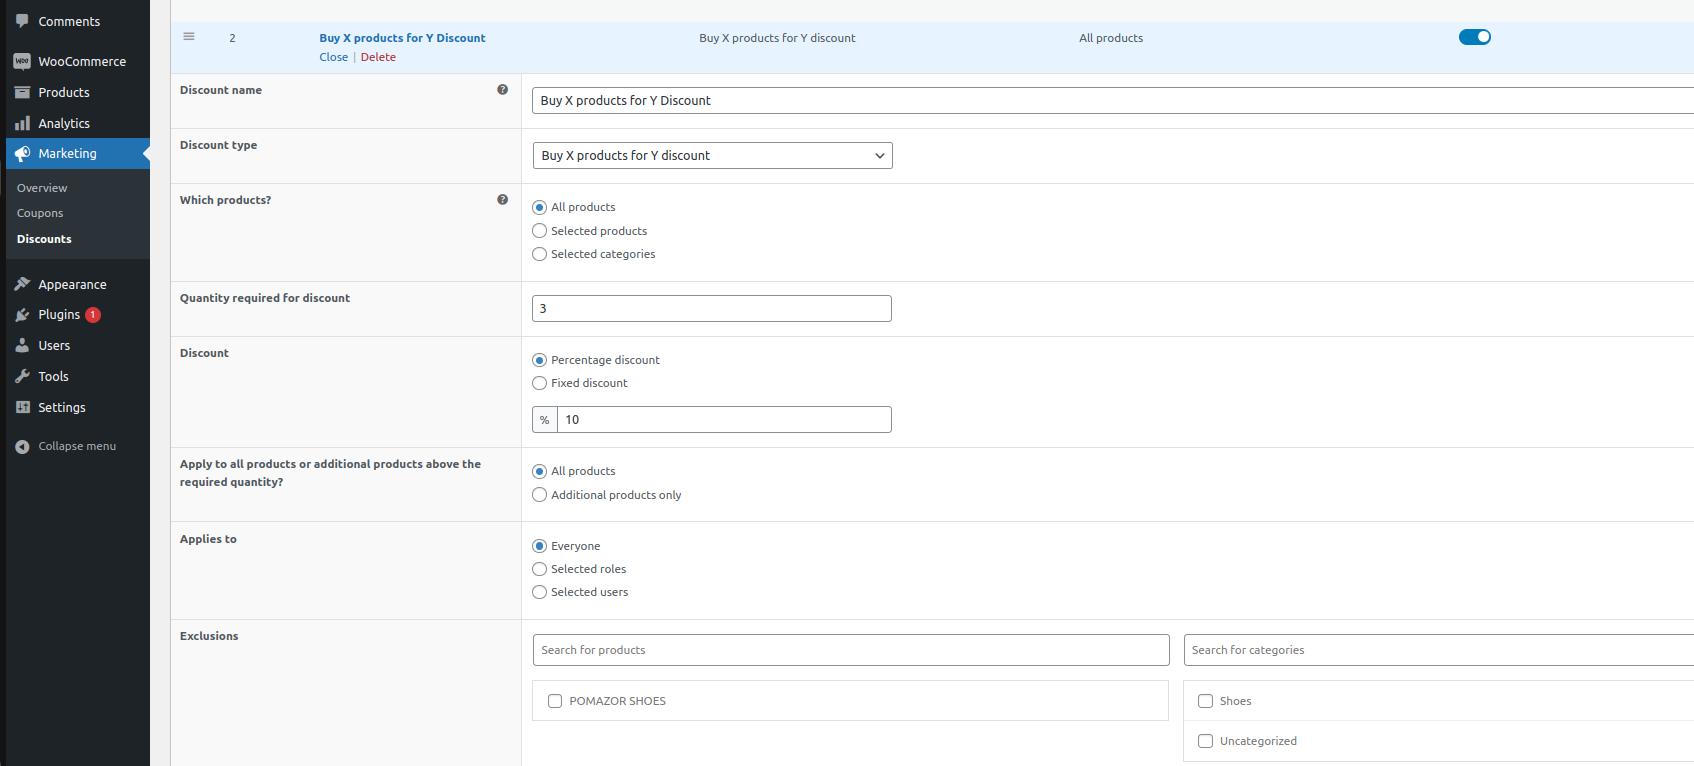Choose Selected categories radio button
This screenshot has width=1694, height=766.
540,254
